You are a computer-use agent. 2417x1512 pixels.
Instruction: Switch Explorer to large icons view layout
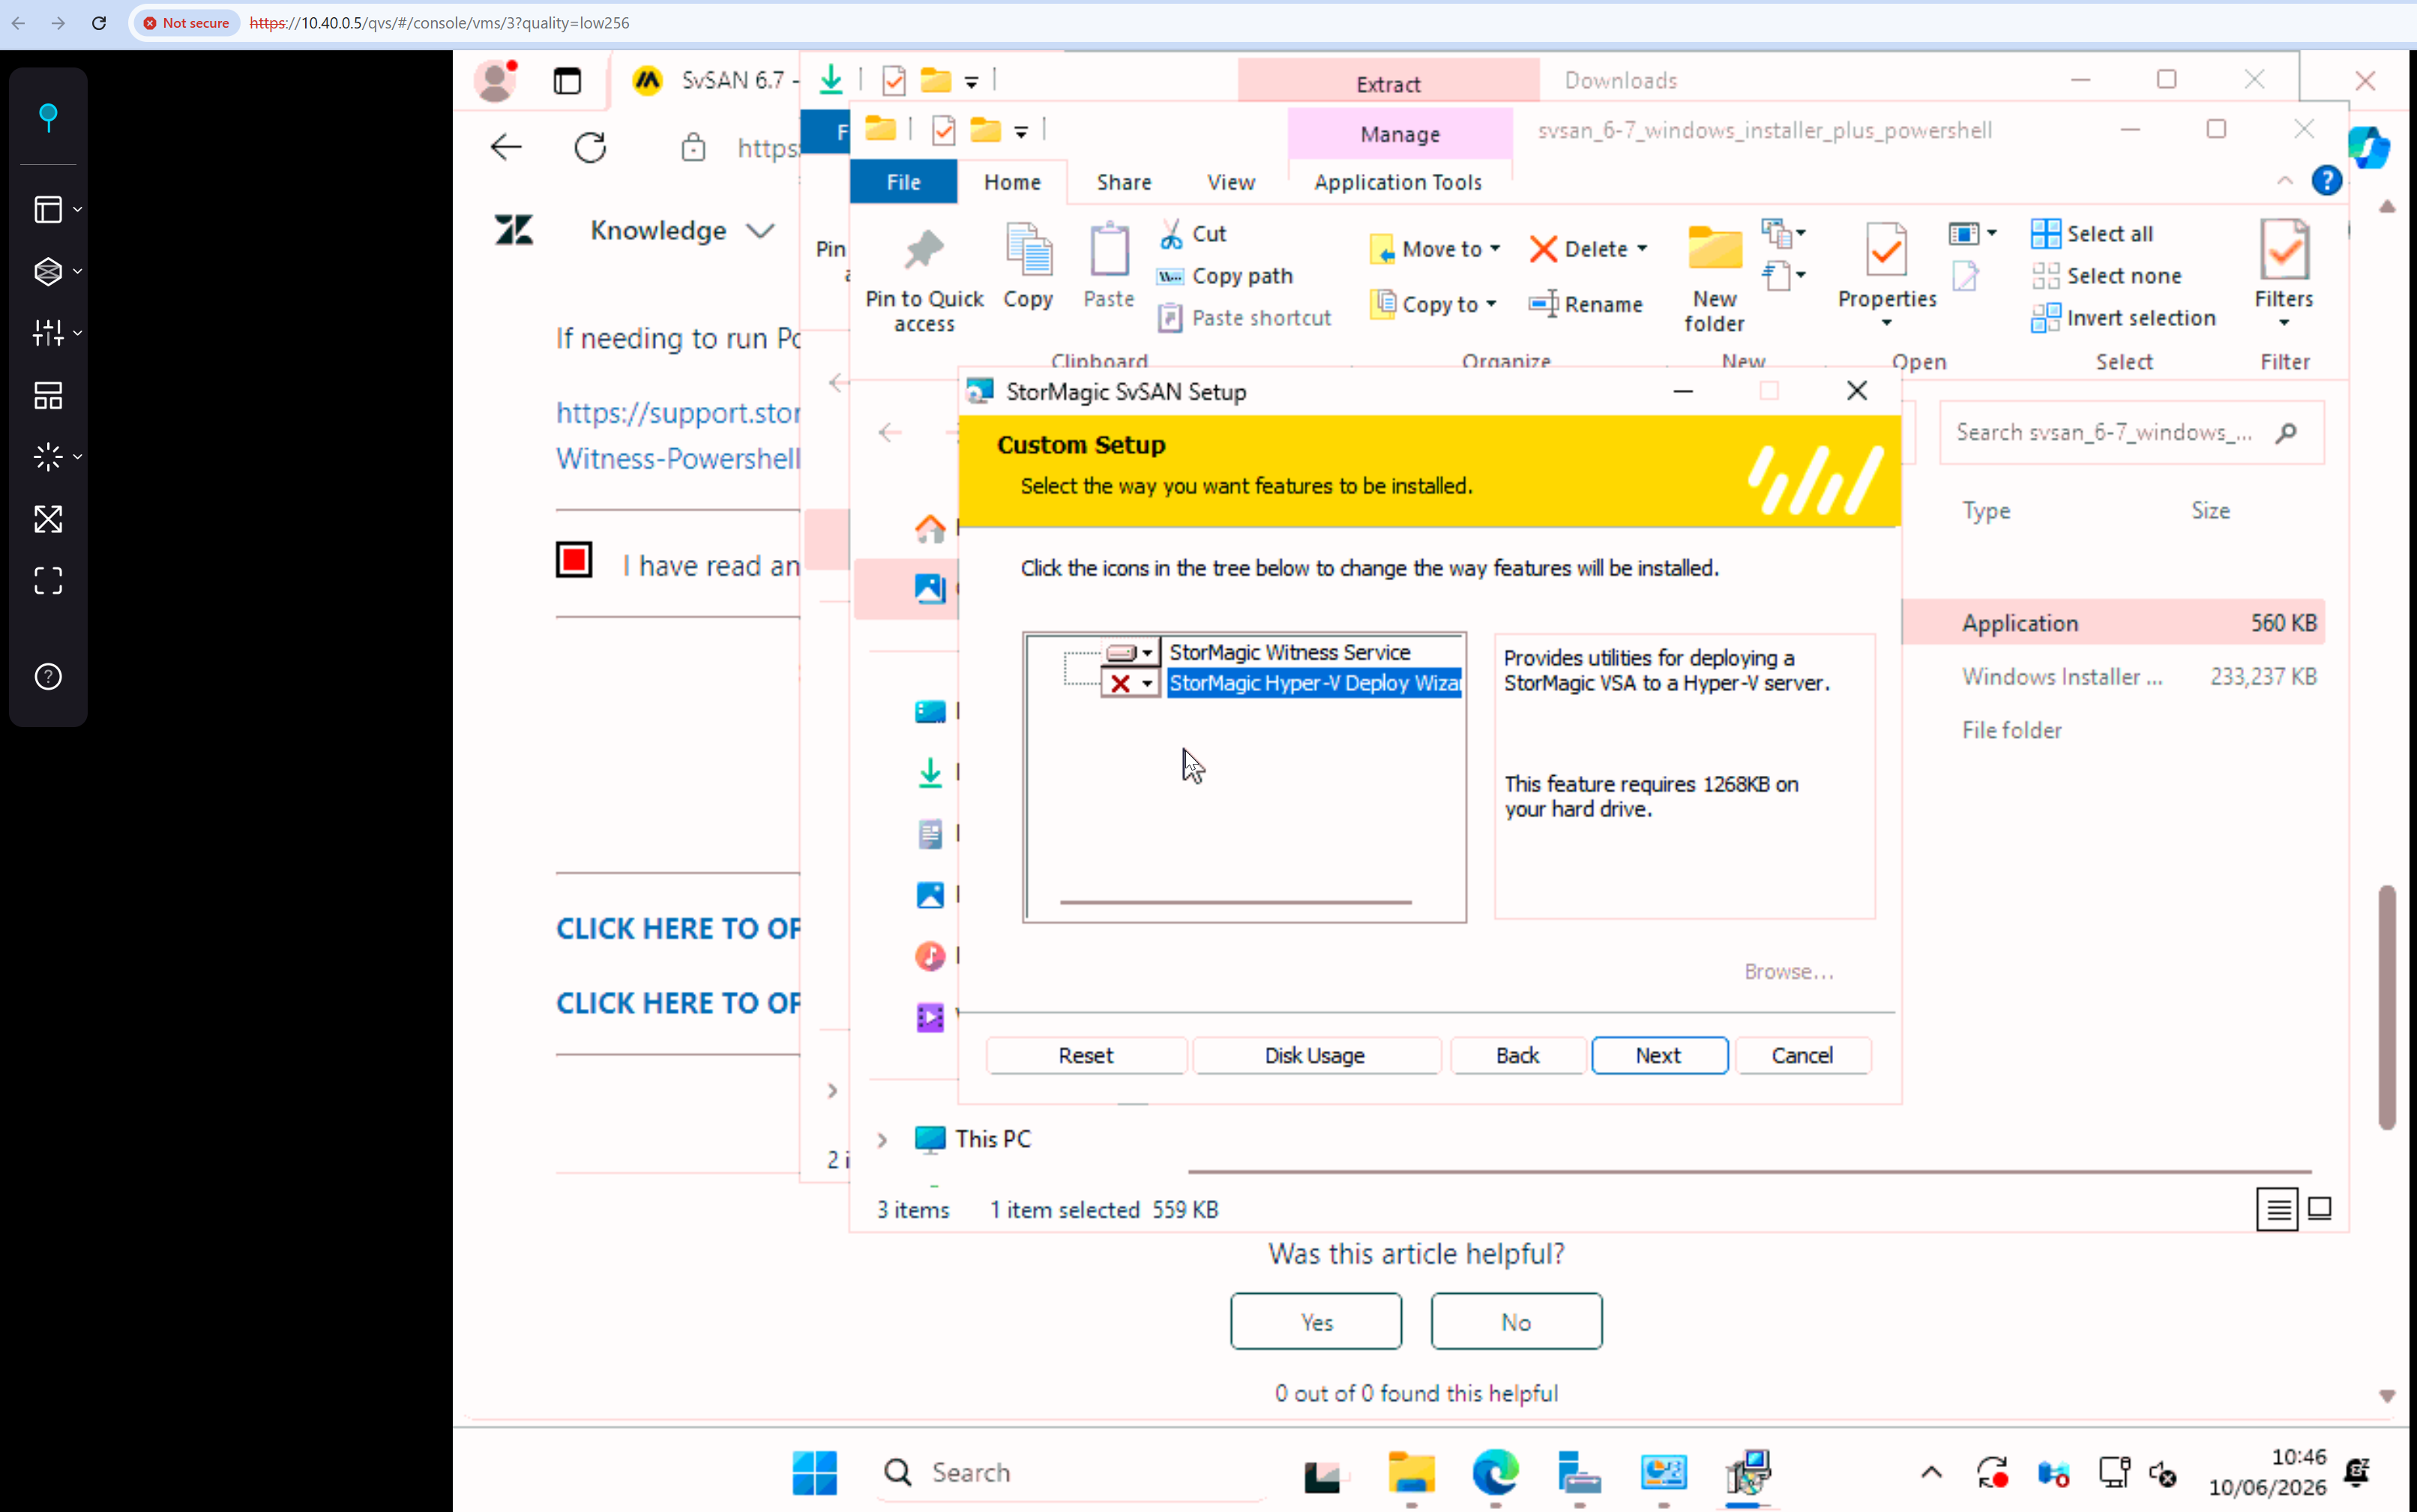(2319, 1209)
